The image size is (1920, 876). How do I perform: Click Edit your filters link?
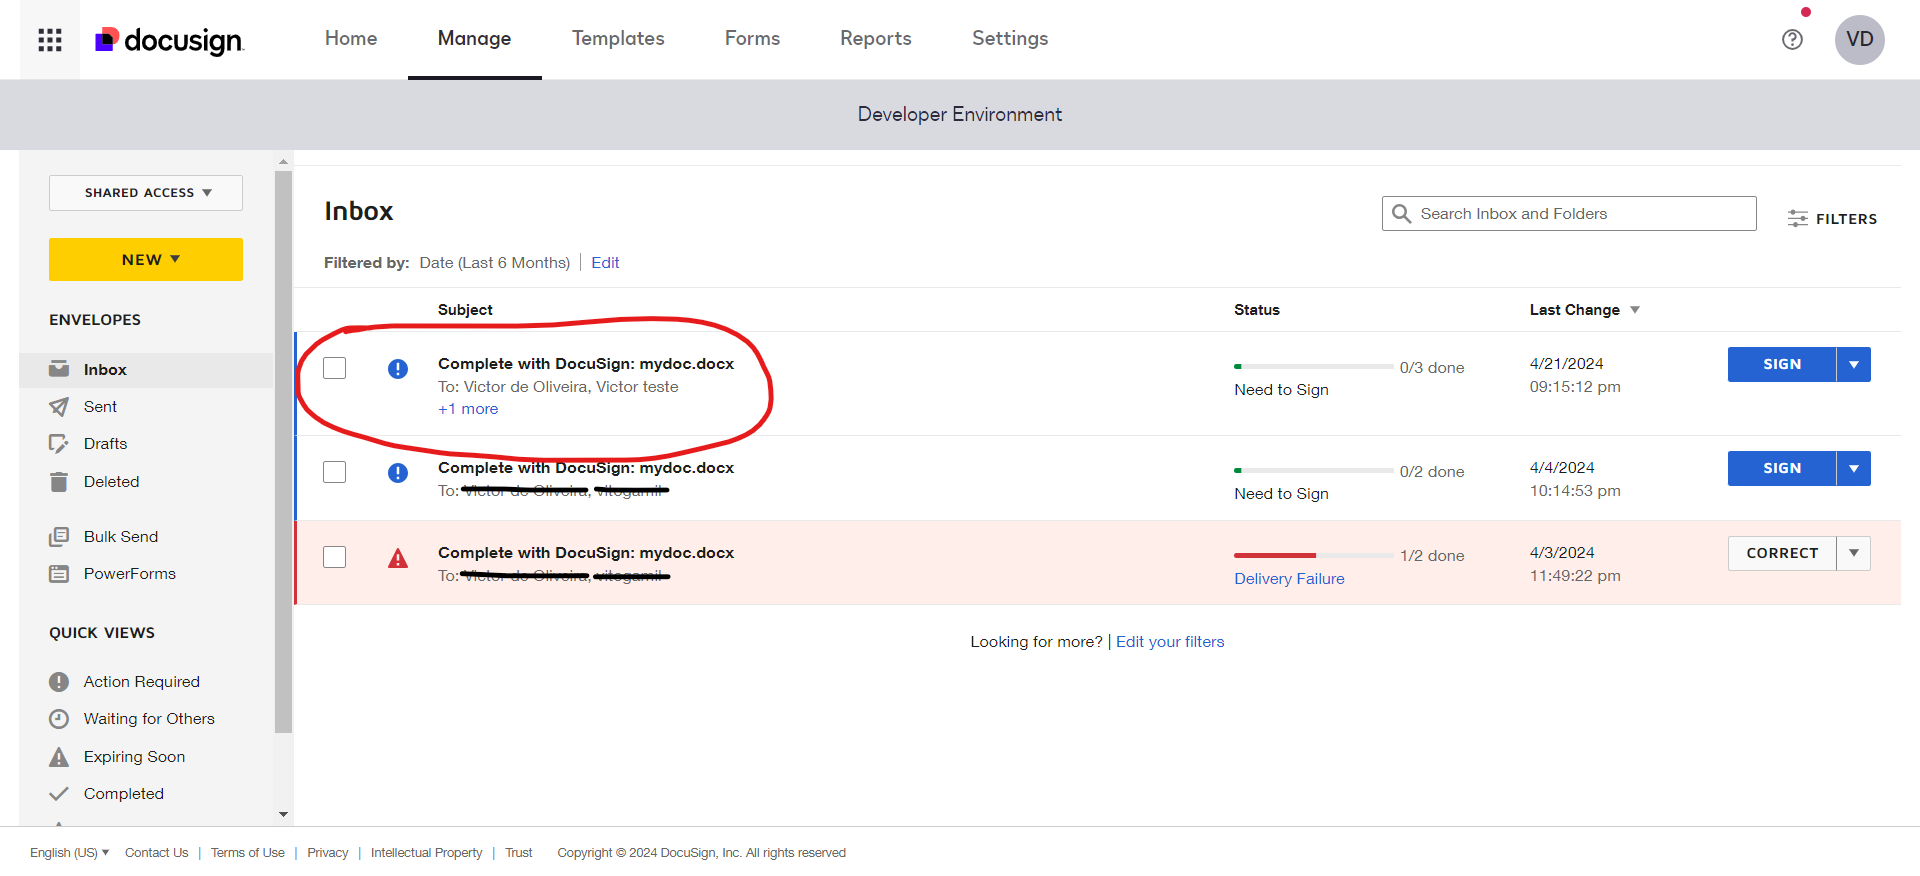coord(1170,642)
